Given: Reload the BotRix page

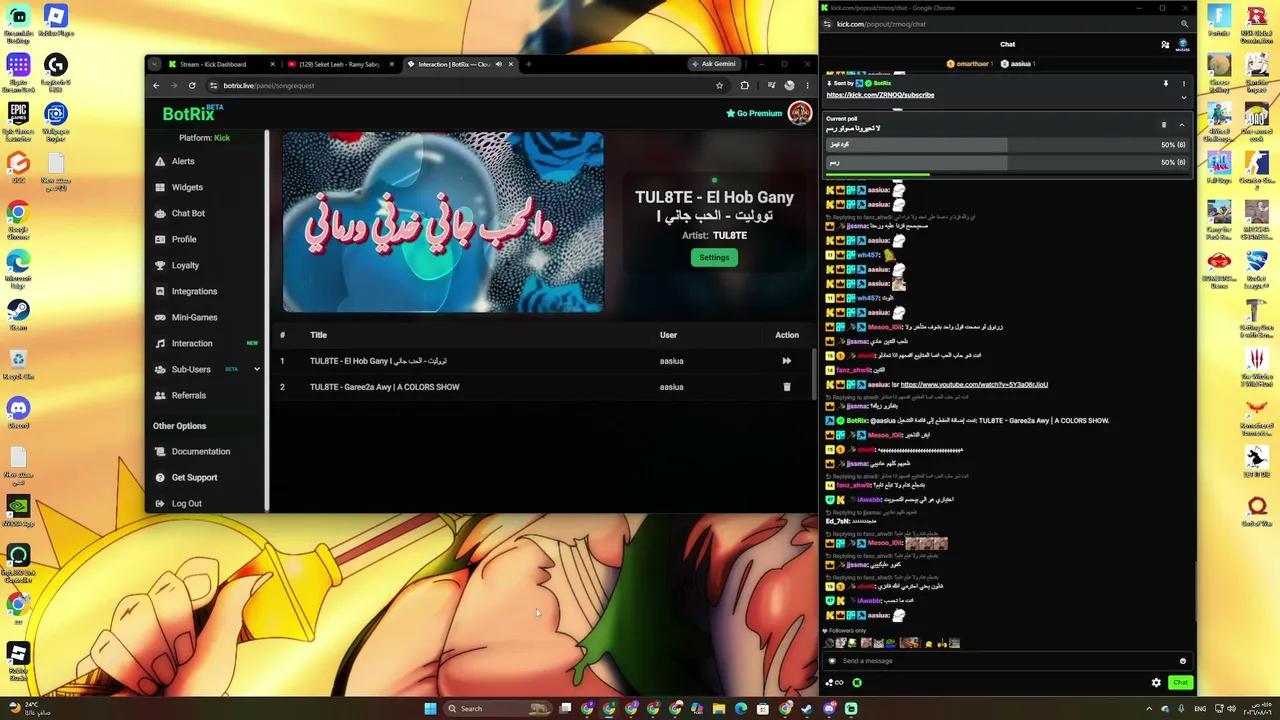Looking at the screenshot, I should coord(192,85).
